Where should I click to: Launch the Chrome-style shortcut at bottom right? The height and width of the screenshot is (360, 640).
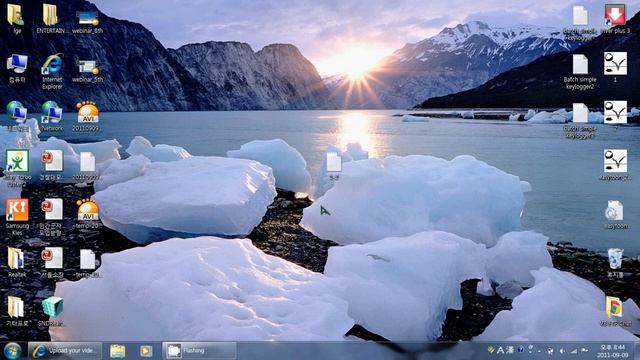pos(614,307)
